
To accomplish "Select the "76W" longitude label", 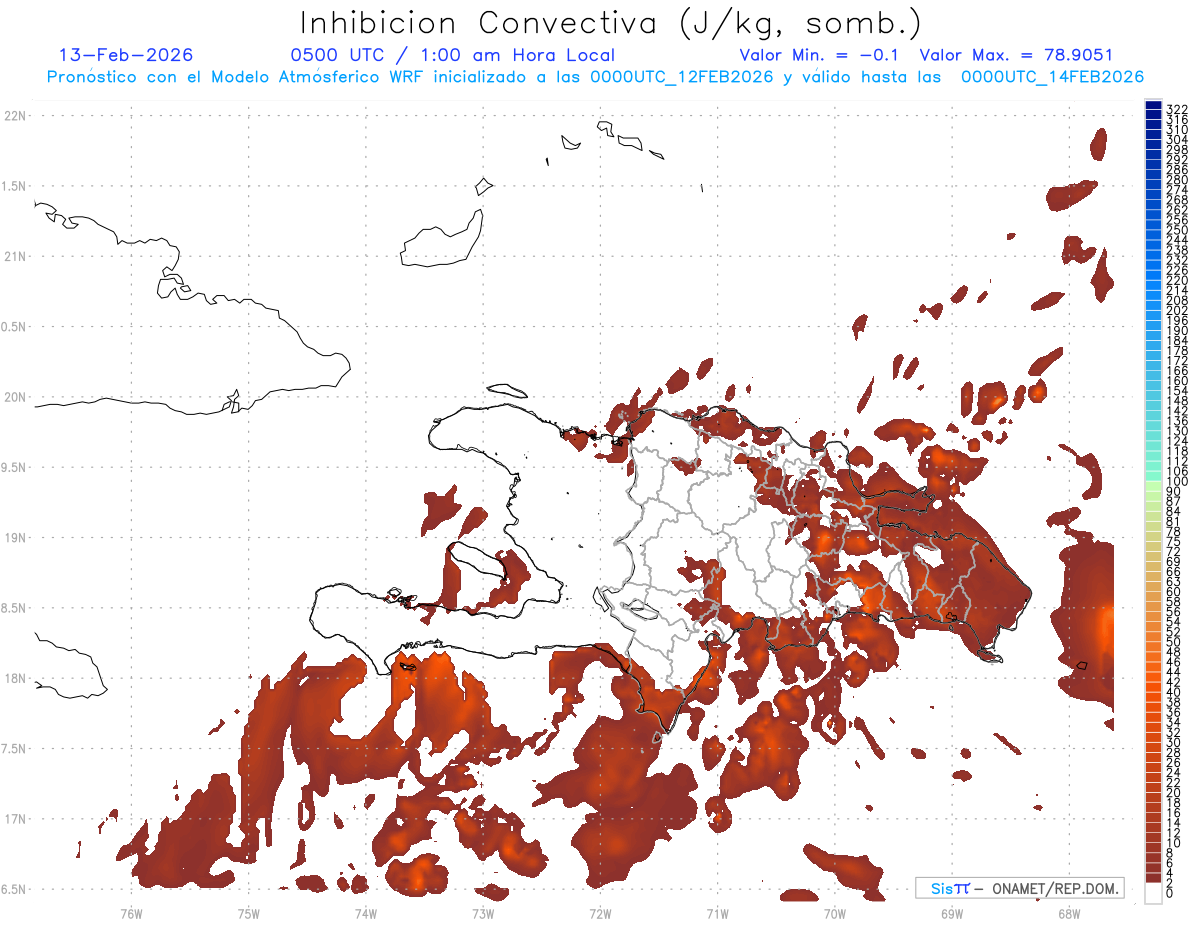I will [131, 913].
